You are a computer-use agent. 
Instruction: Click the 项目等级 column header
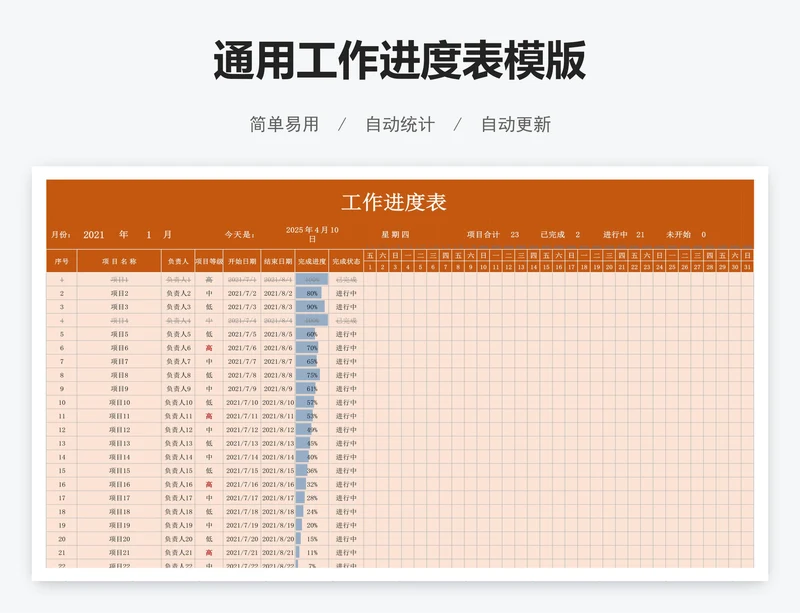pos(209,261)
